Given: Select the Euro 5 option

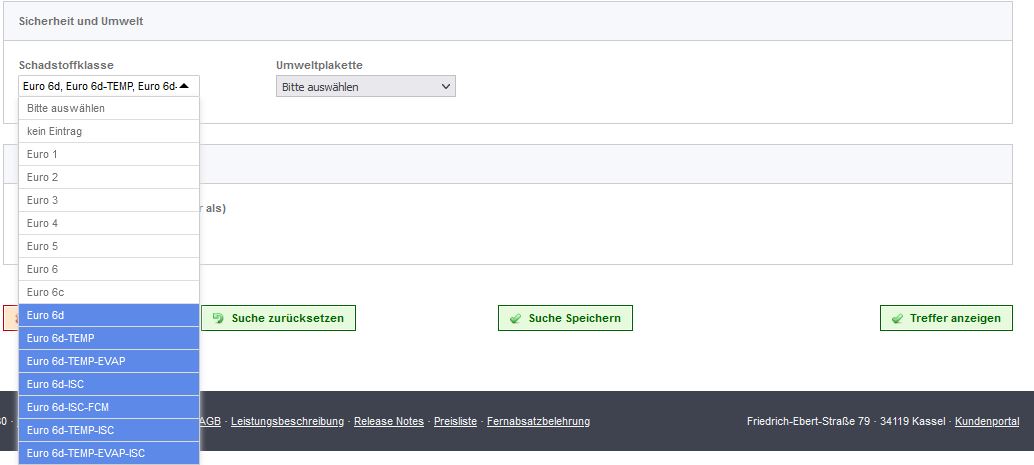Looking at the screenshot, I should [x=109, y=247].
